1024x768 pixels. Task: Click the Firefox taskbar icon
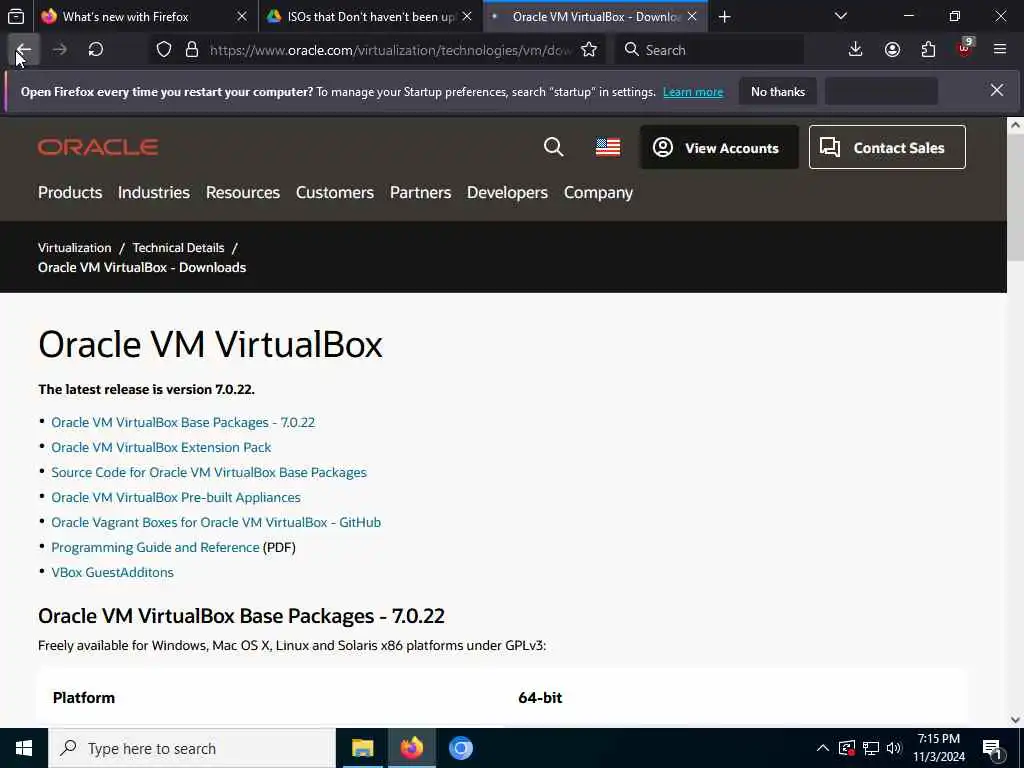411,748
